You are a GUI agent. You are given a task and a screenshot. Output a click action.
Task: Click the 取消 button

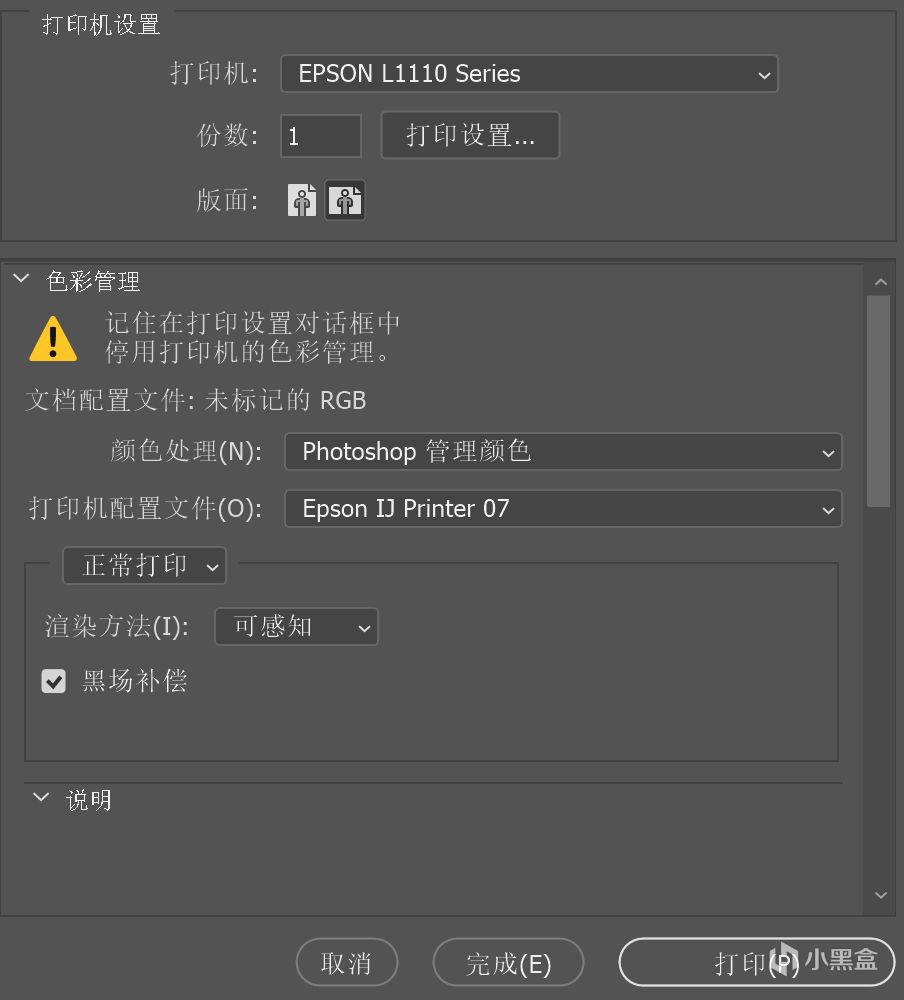click(346, 963)
